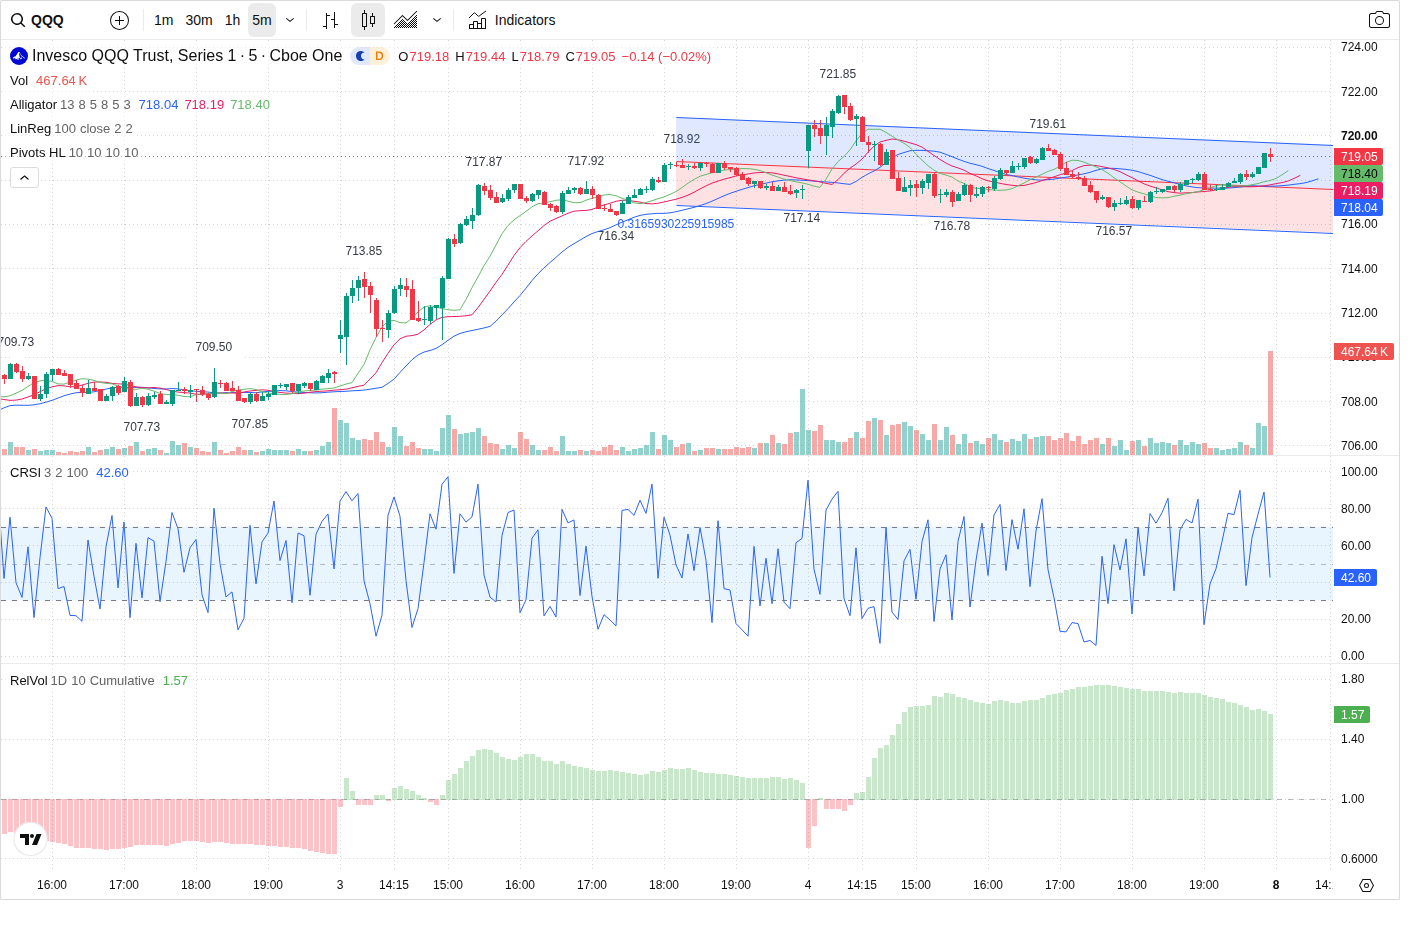Screen dimensions: 1420x950
Task: Expand the time interval dropdown chevron
Action: (290, 20)
